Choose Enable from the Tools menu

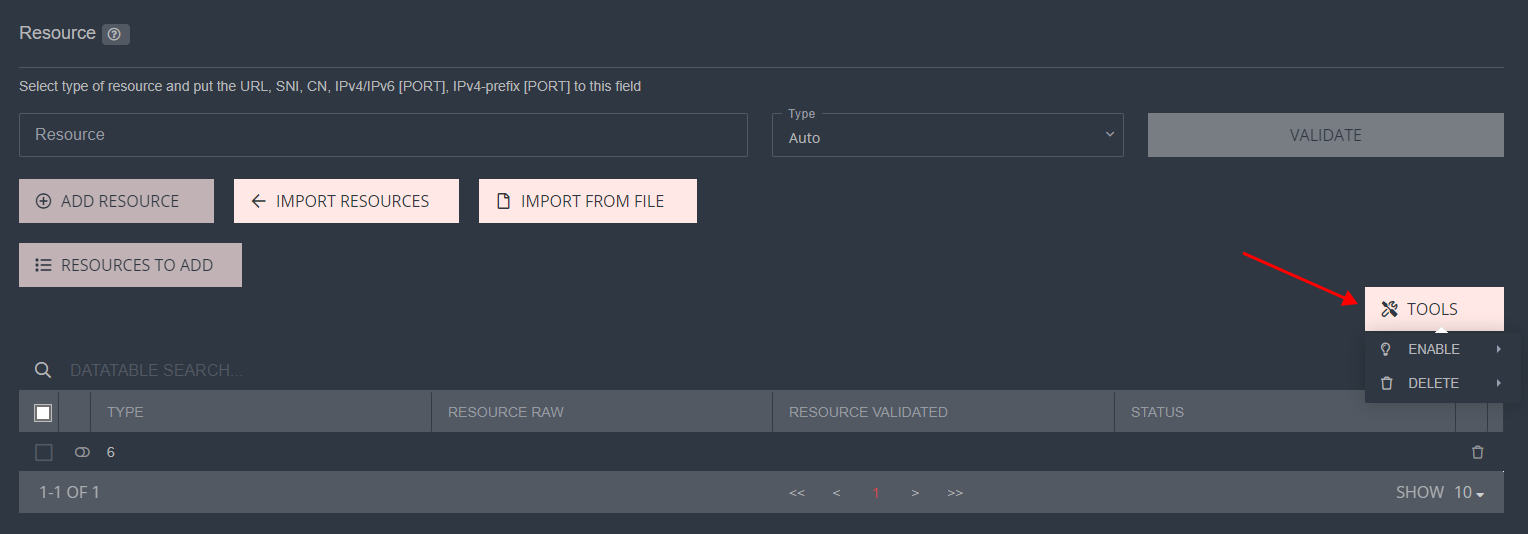click(x=1433, y=349)
